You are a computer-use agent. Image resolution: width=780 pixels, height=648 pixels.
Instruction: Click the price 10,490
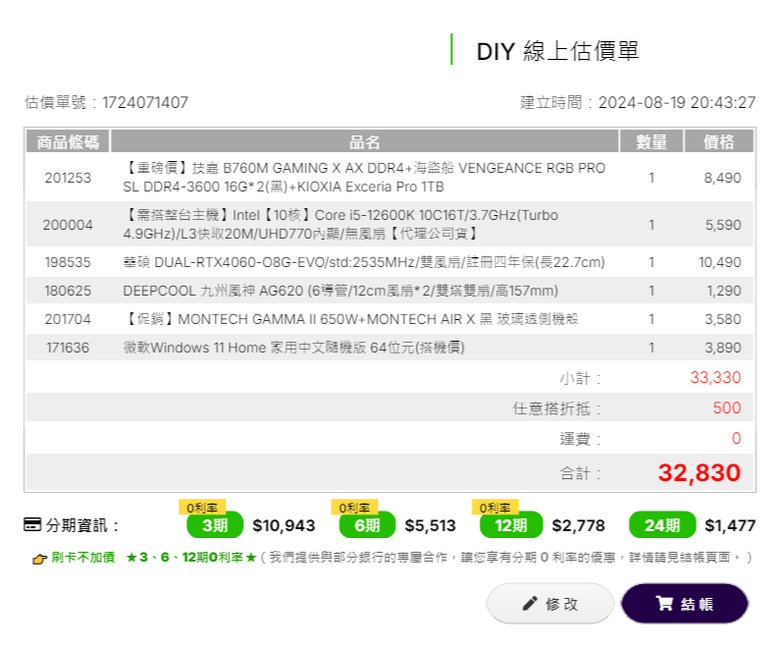(x=720, y=262)
